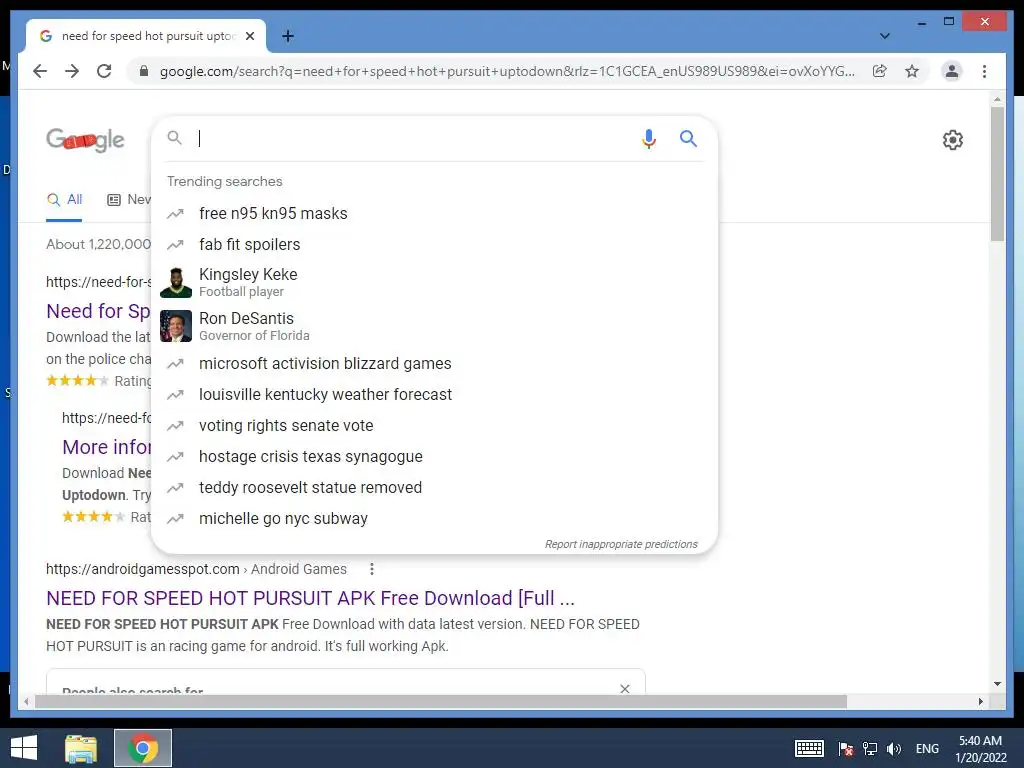1024x768 pixels.
Task: Select michelle go nyc subway suggestion
Action: 434,519
